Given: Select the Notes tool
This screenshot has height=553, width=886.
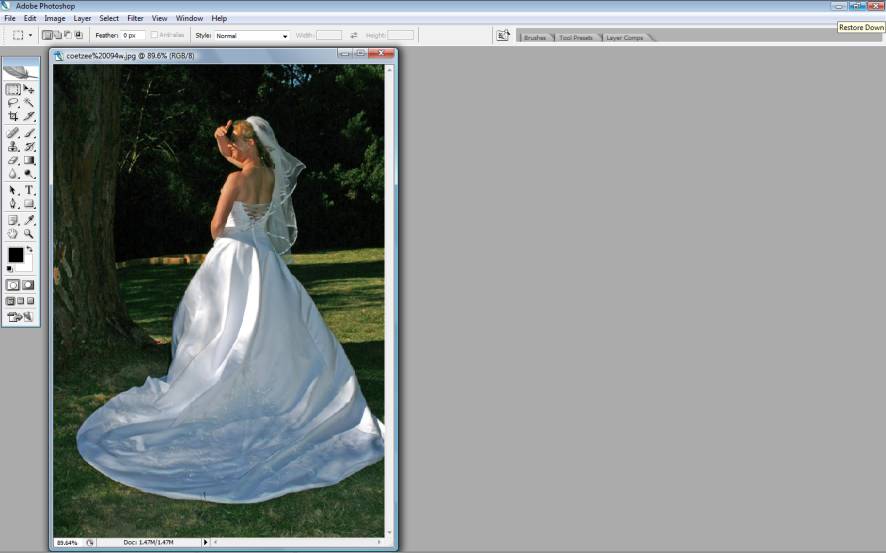Looking at the screenshot, I should point(13,220).
